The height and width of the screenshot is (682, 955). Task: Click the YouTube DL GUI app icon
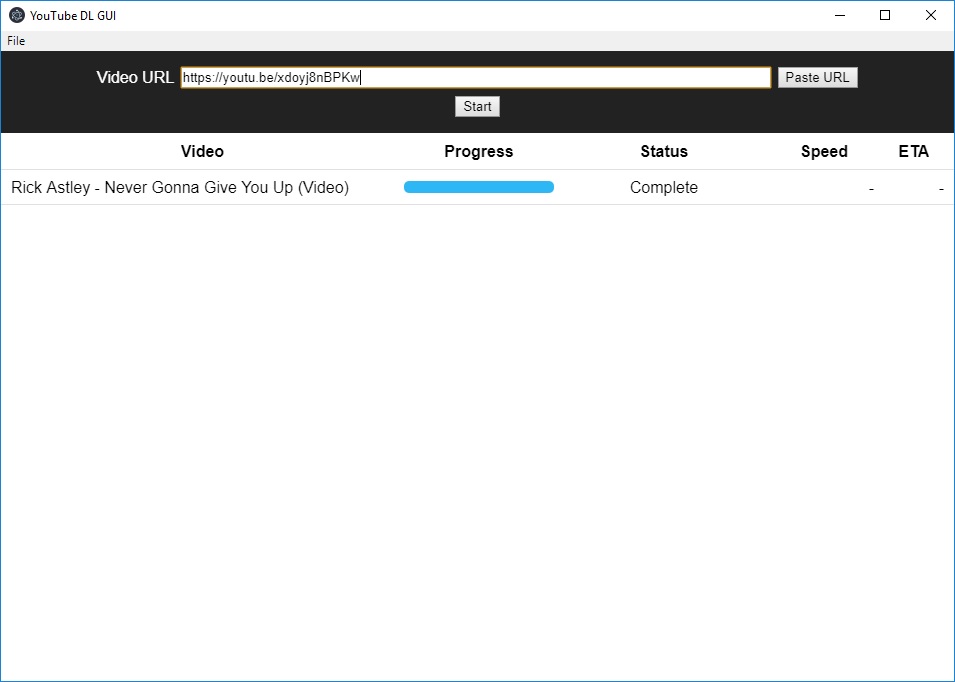click(x=16, y=15)
